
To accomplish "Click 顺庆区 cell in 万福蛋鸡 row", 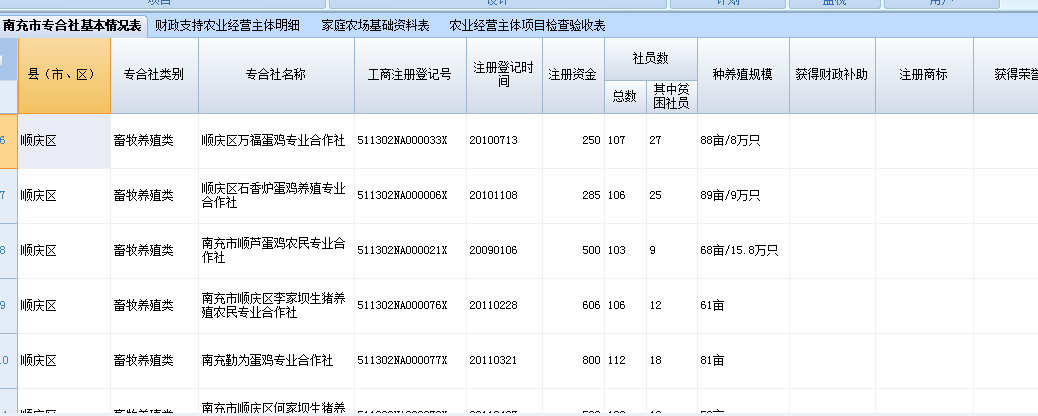I will click(64, 140).
